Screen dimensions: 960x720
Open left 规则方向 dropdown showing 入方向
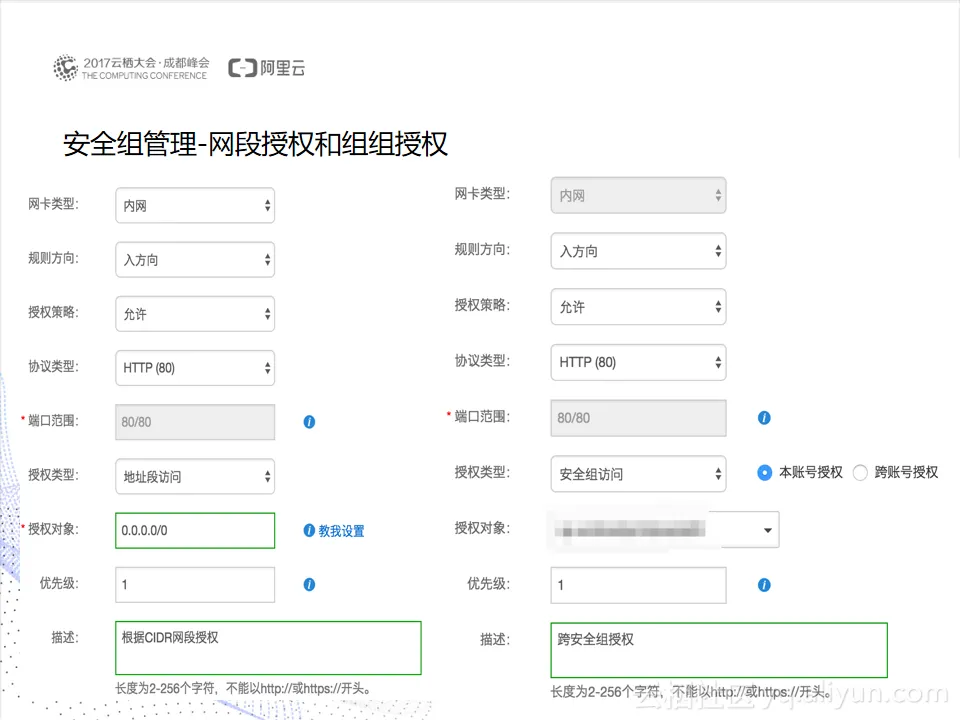pos(194,260)
